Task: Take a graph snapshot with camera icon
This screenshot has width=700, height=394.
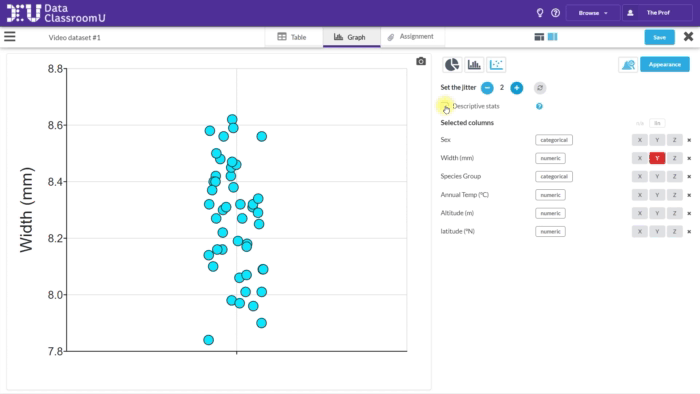Action: [421, 61]
